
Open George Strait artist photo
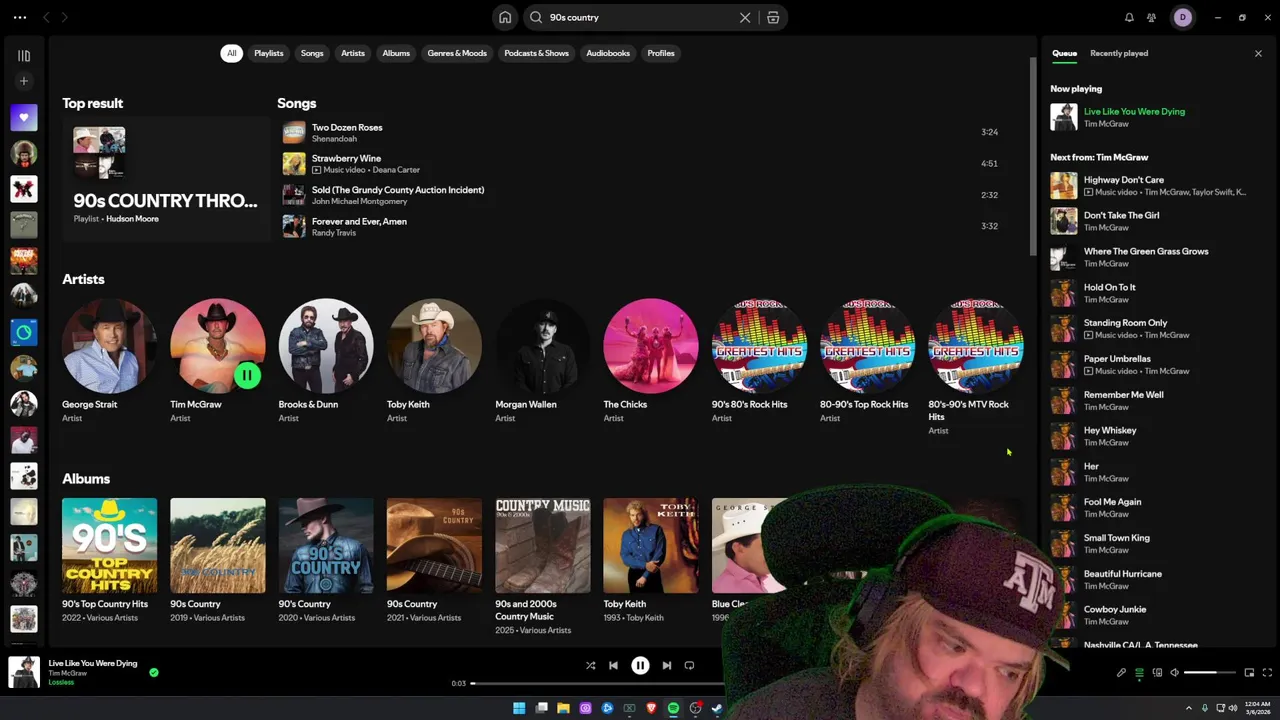pyautogui.click(x=109, y=345)
